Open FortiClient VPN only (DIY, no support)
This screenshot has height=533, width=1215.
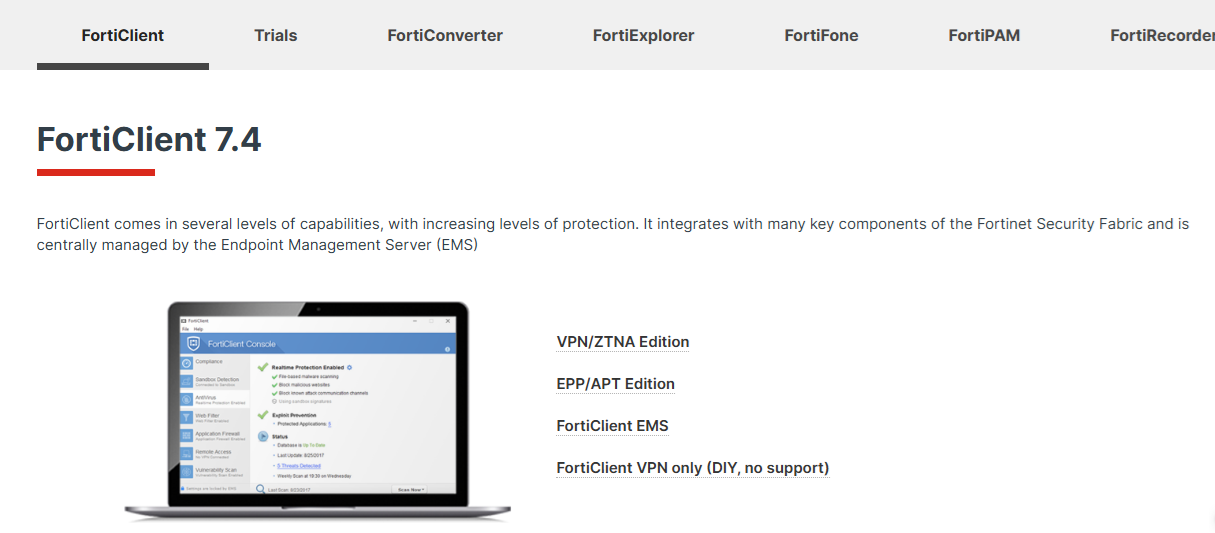[692, 468]
